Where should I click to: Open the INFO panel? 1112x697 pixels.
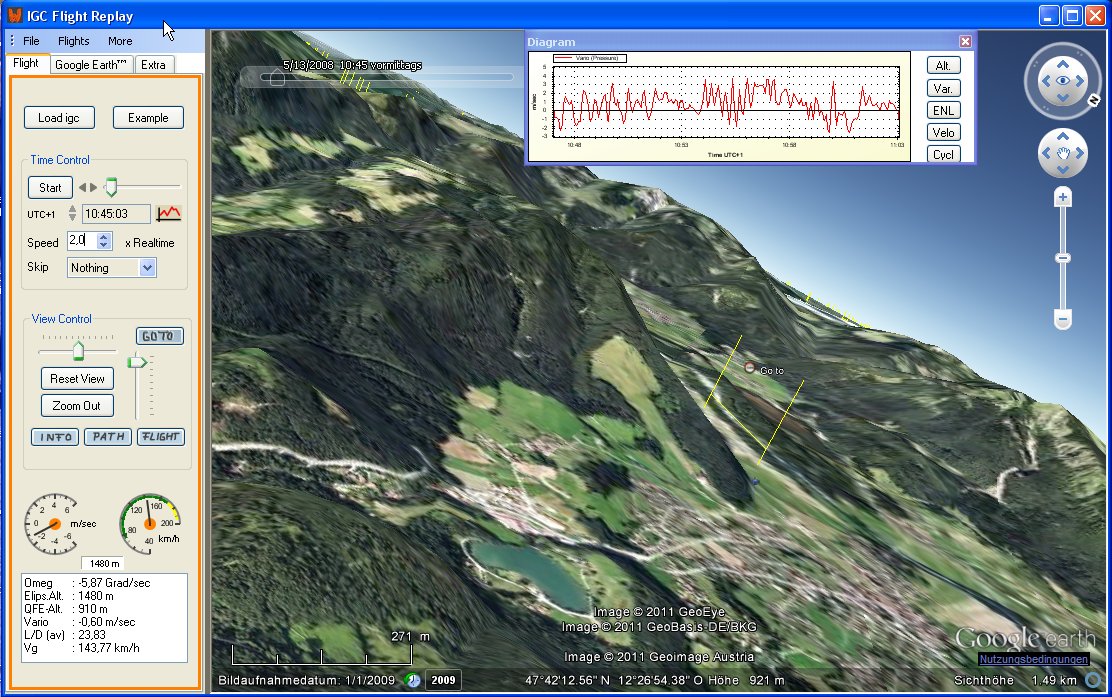coord(55,437)
